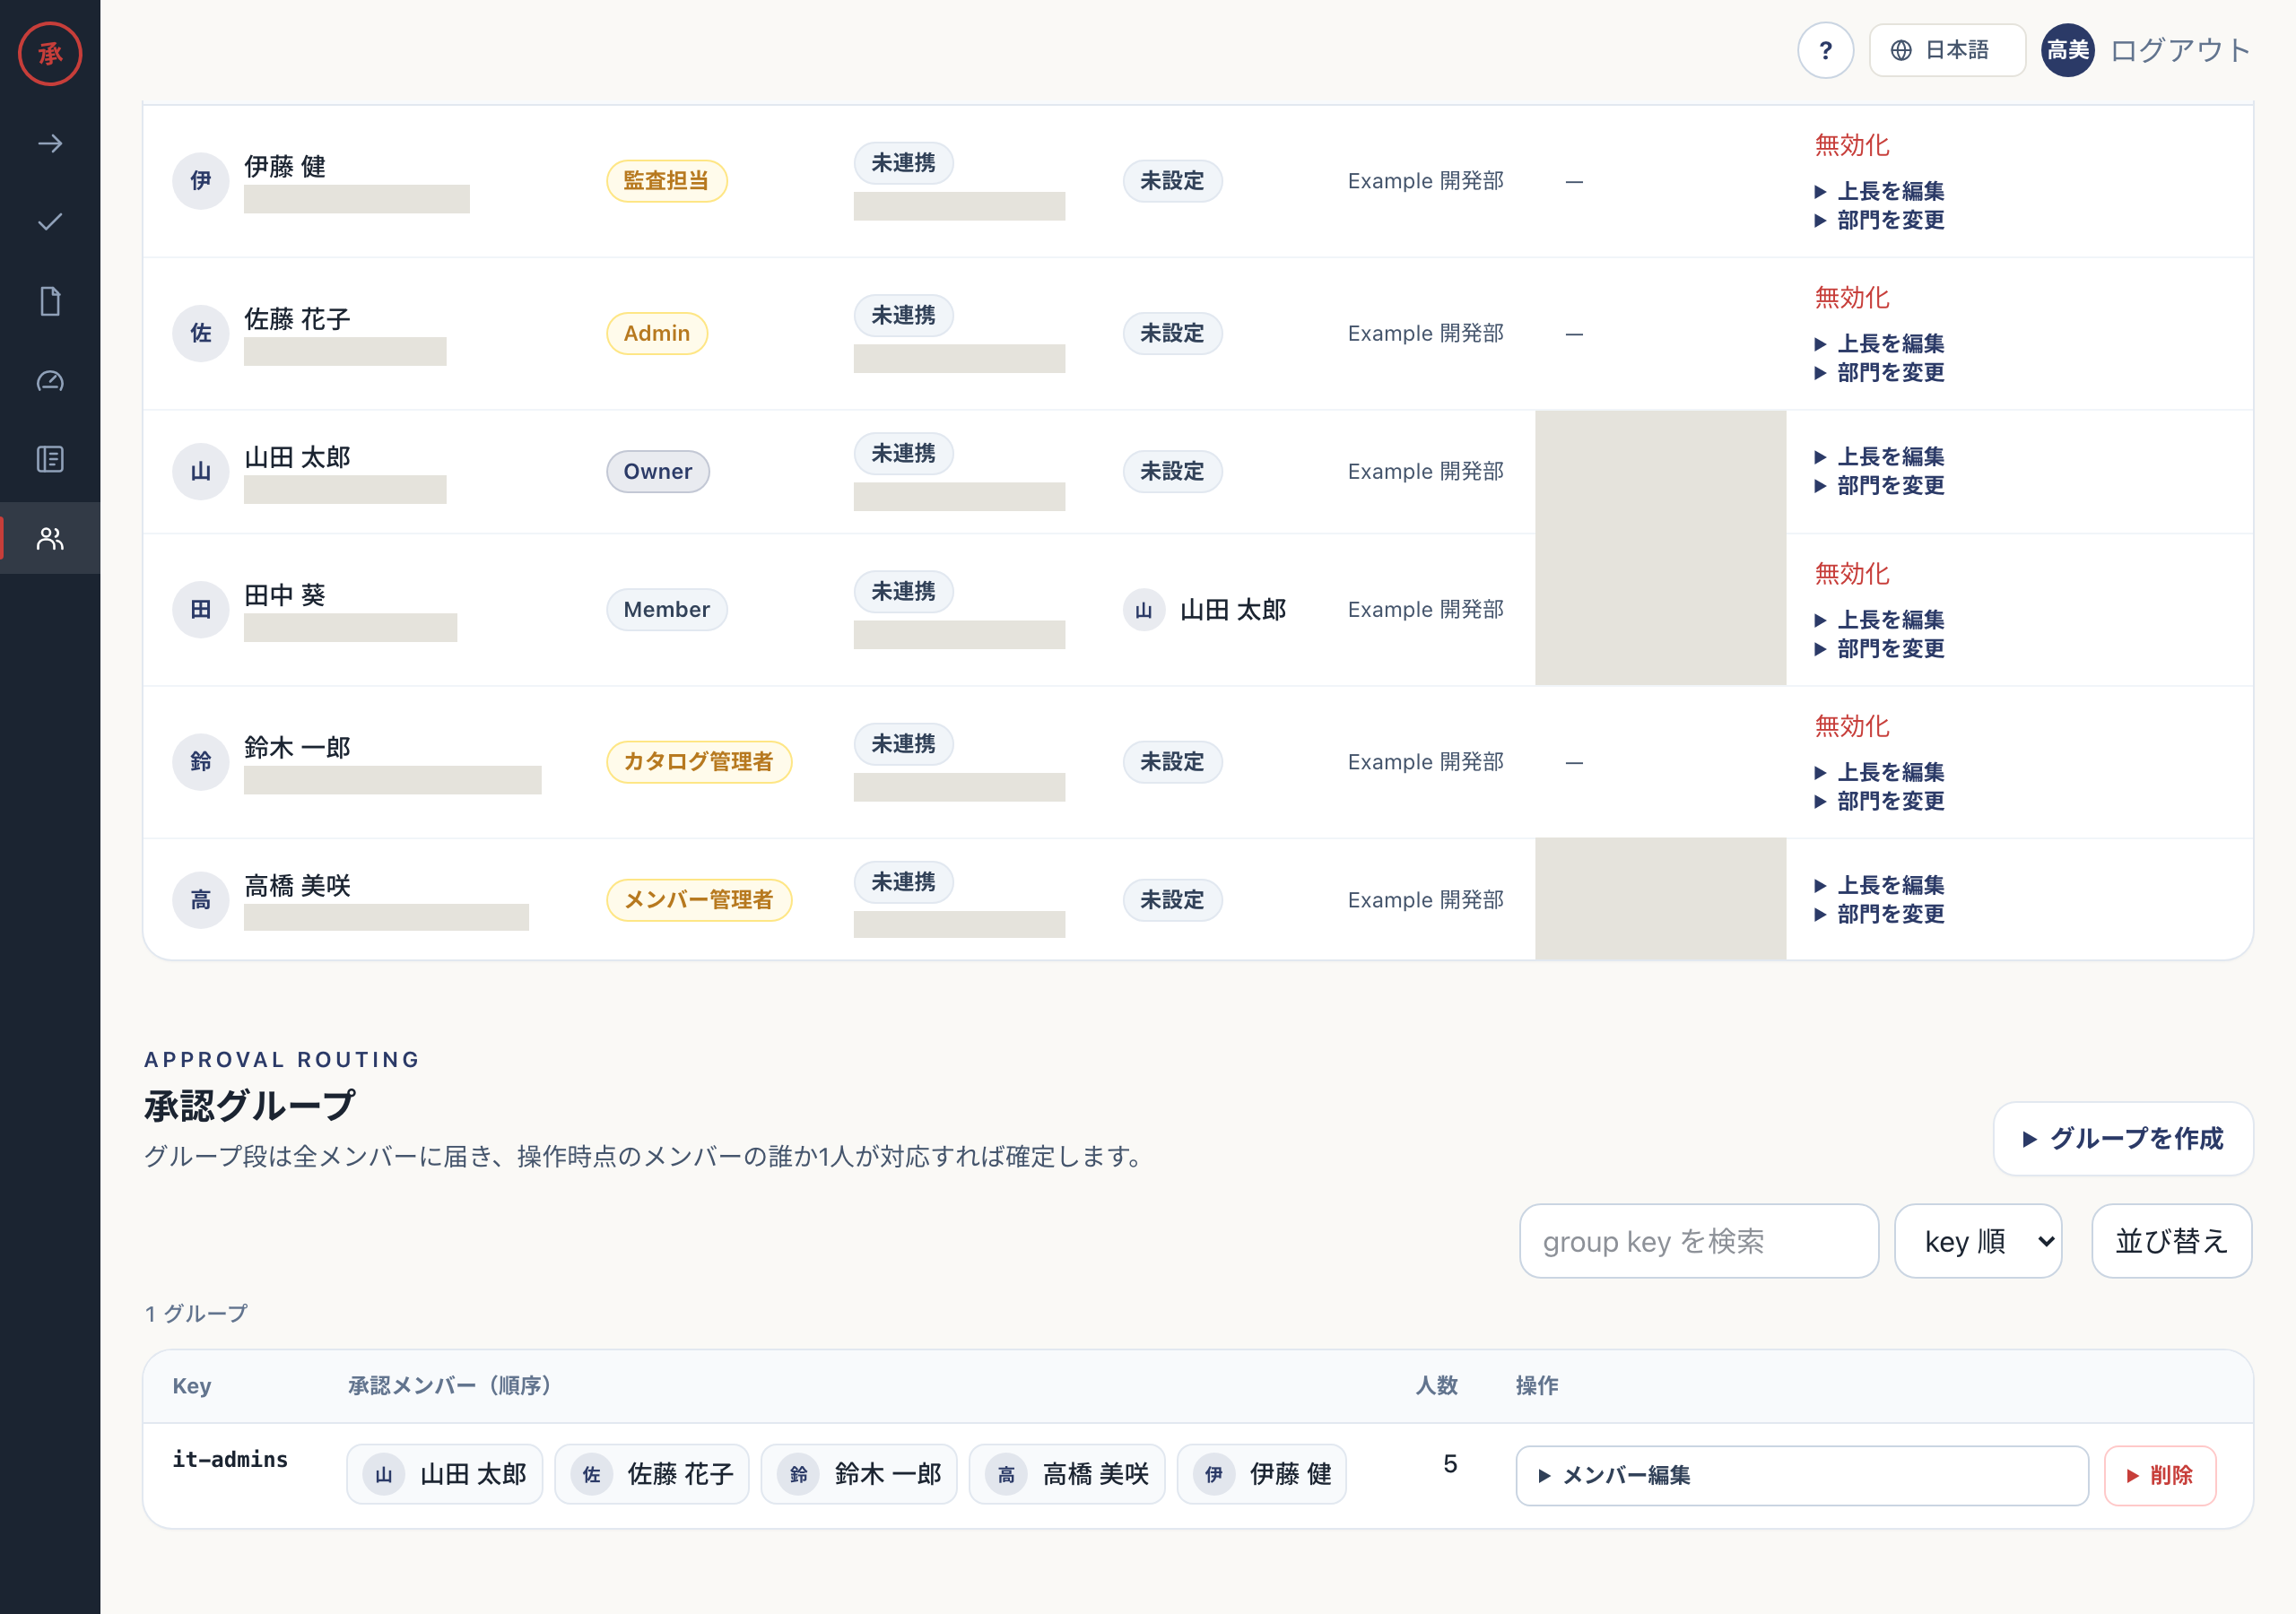Screen dimensions: 2296x1614
Task: Click 無効化 for 鈴木 一郎
Action: pyautogui.click(x=1852, y=726)
